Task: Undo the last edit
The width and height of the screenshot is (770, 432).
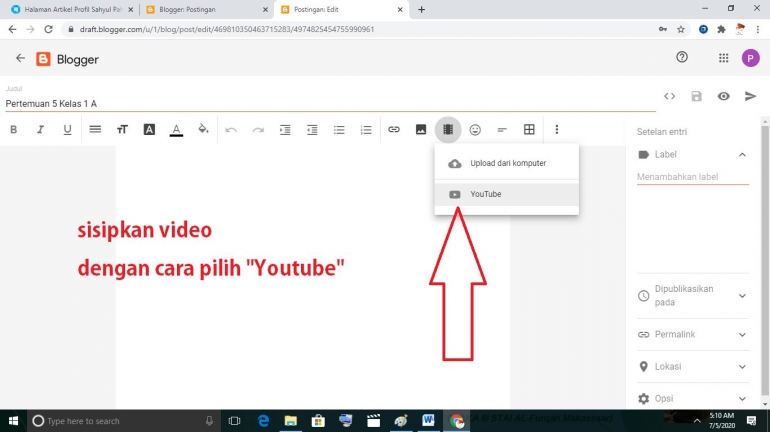Action: [x=231, y=130]
